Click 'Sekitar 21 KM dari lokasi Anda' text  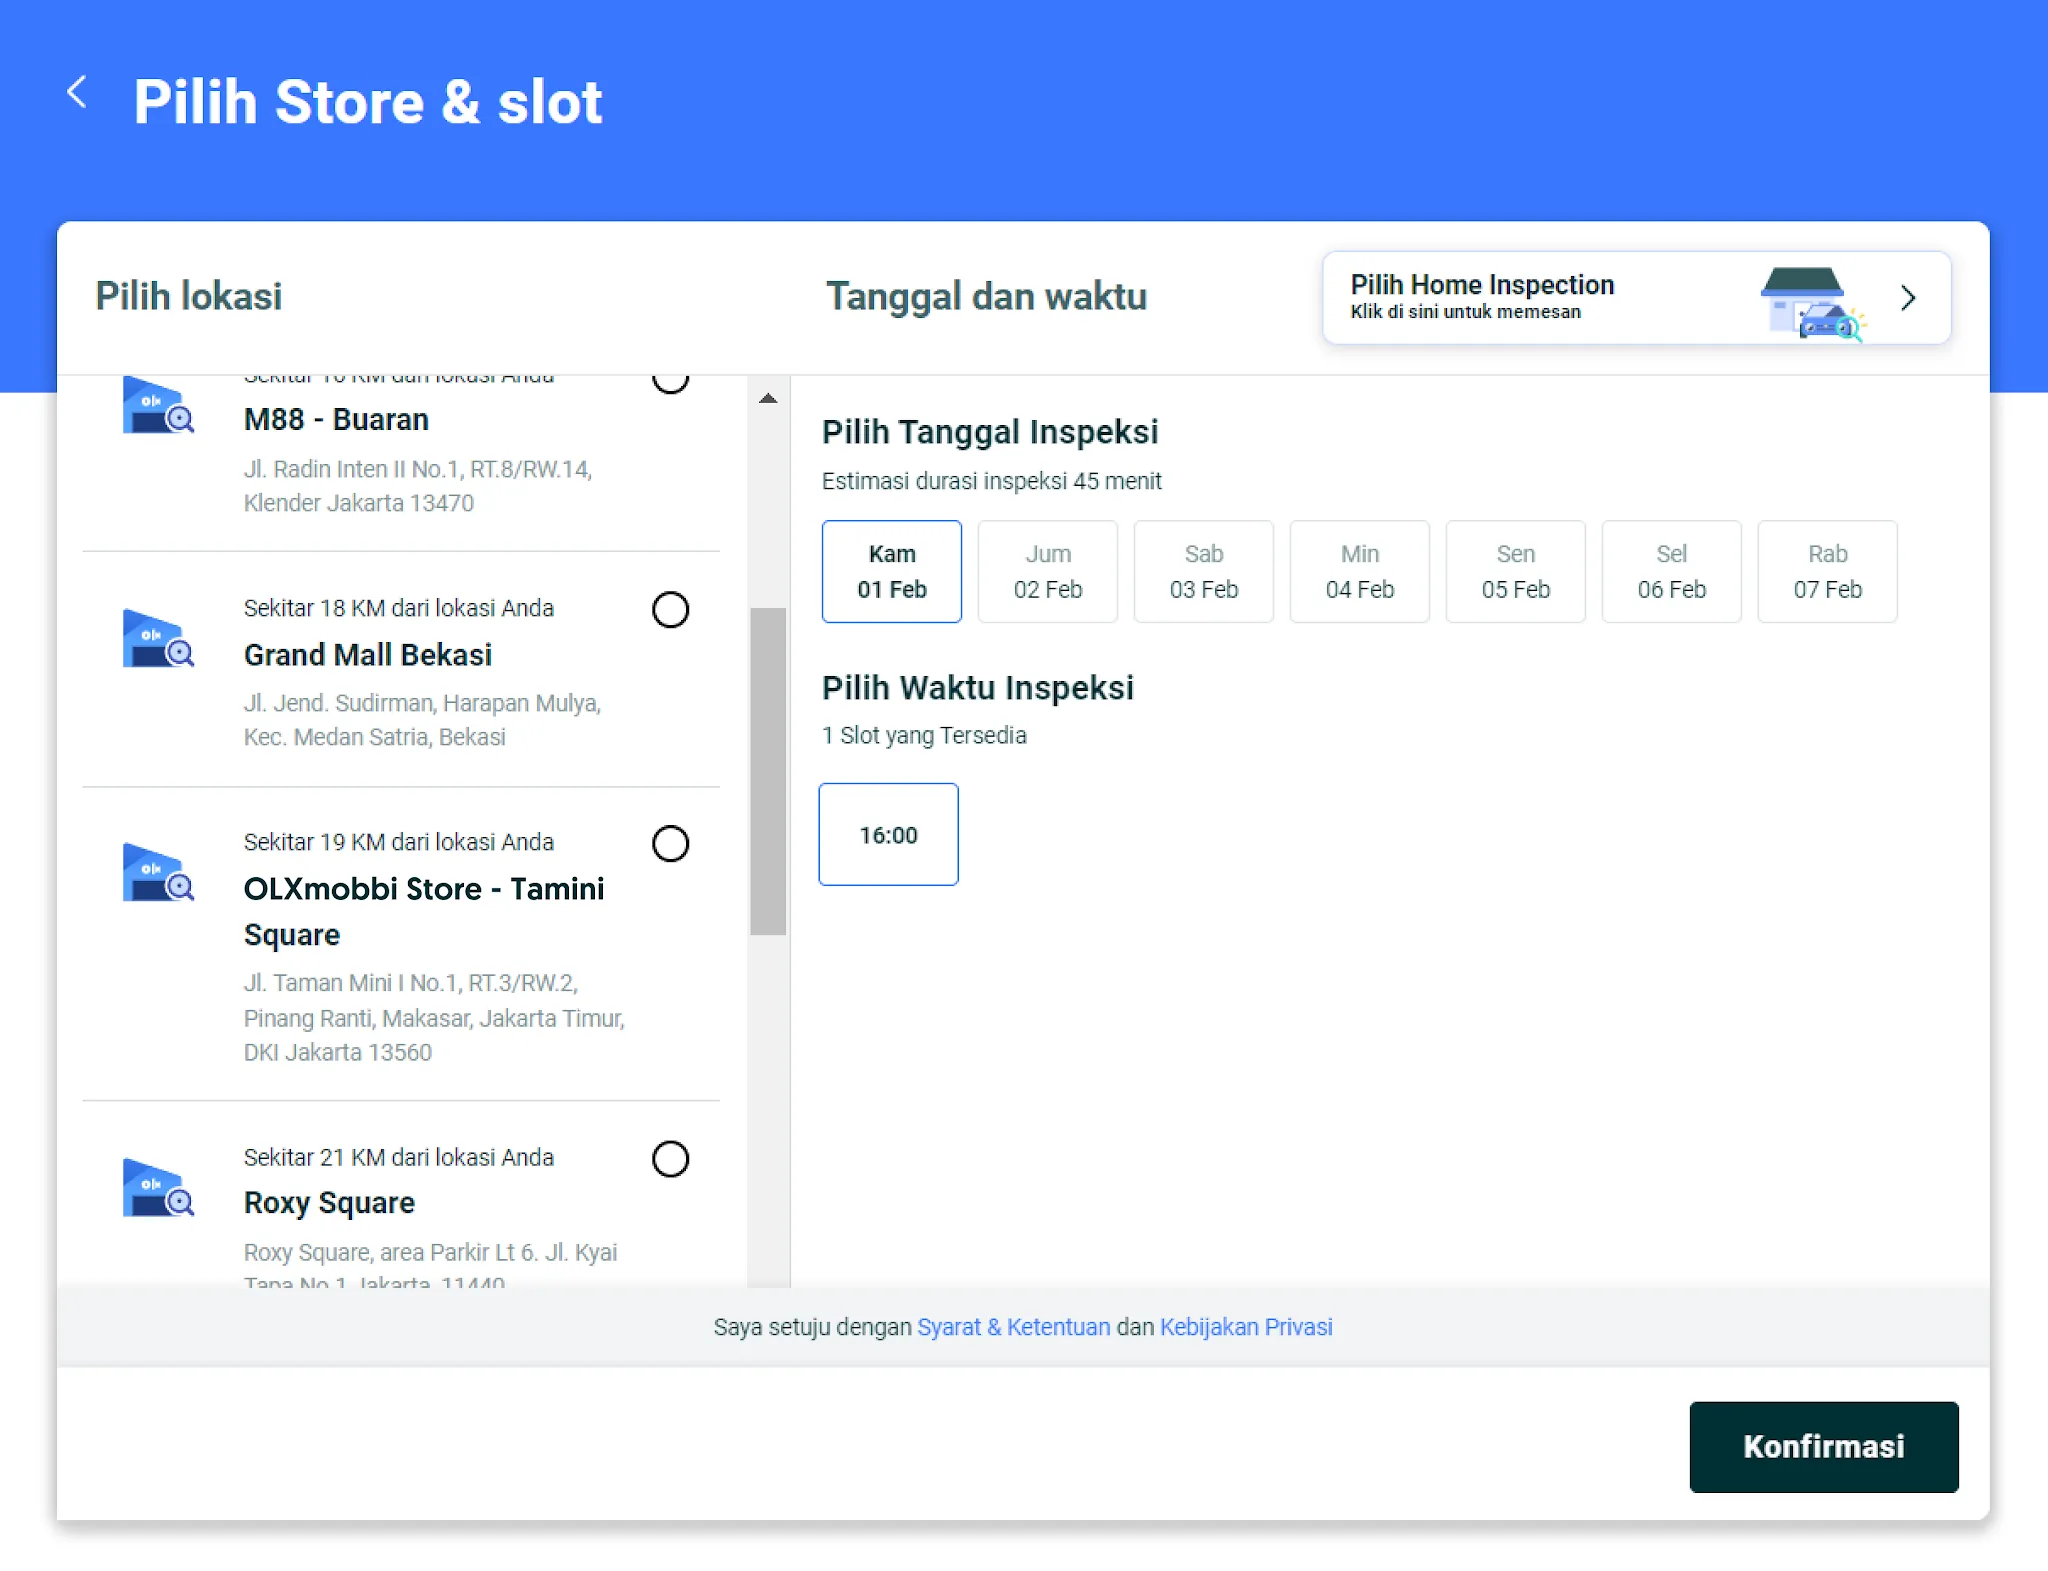399,1157
